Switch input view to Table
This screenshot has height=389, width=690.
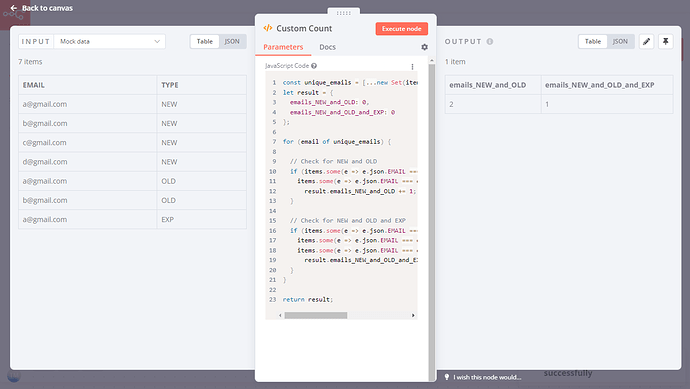click(205, 41)
